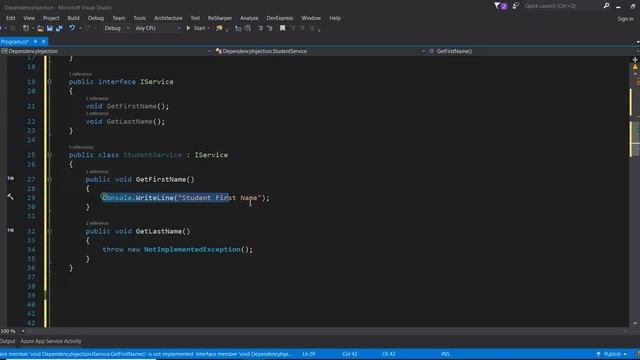Viewport: 640px width, 360px height.
Task: Click the new project toolbar icon
Action: tap(26, 28)
